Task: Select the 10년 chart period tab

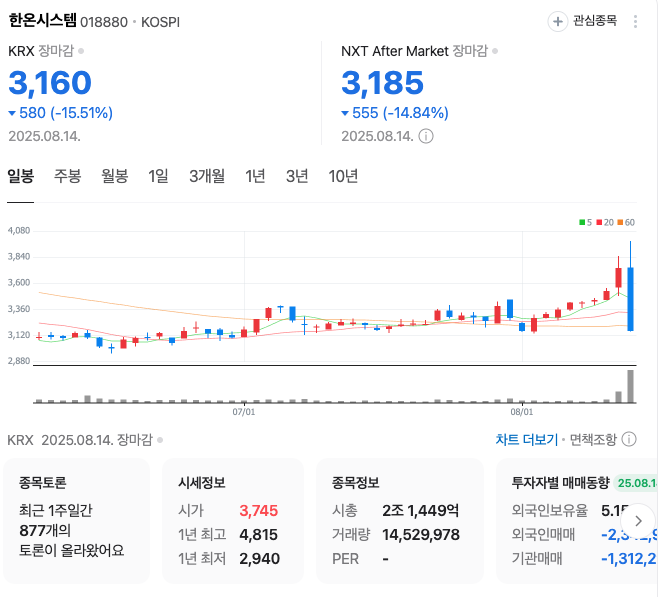Action: 343,176
